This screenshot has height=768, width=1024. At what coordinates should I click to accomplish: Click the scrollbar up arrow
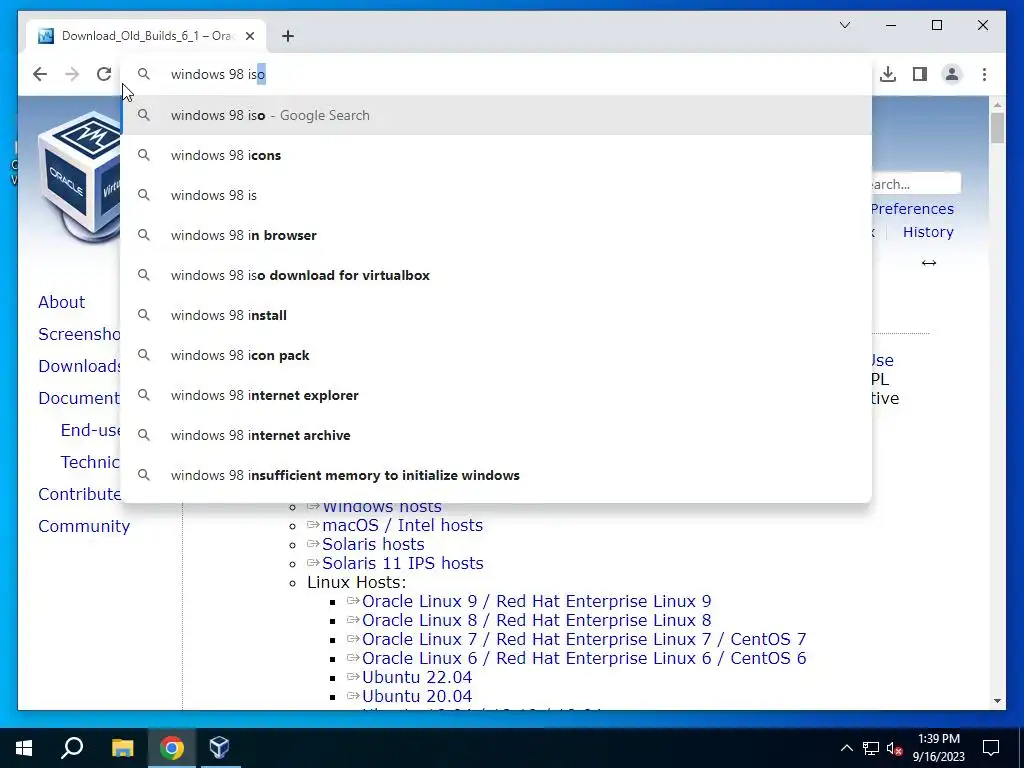click(x=997, y=104)
